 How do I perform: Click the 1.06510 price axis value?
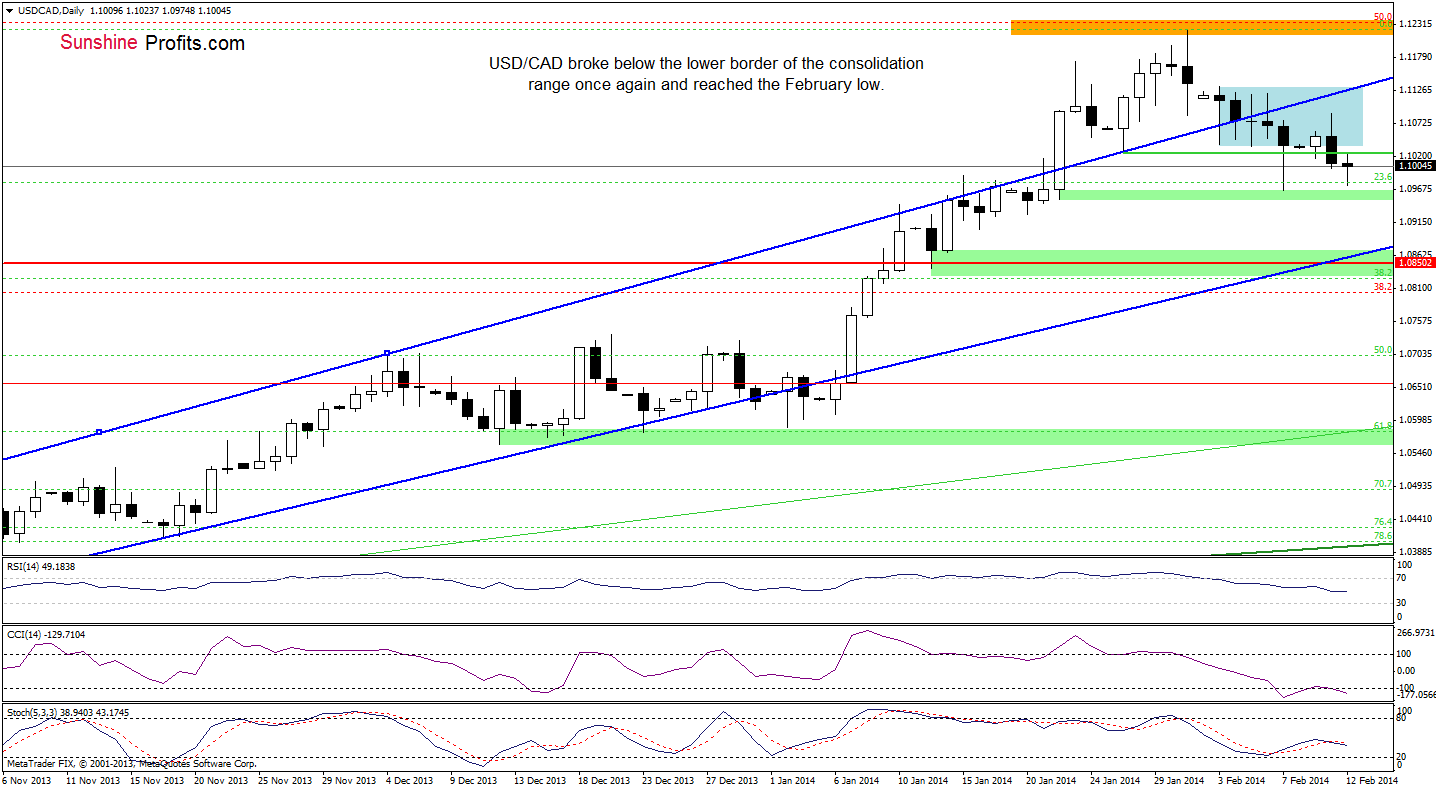[x=1415, y=387]
